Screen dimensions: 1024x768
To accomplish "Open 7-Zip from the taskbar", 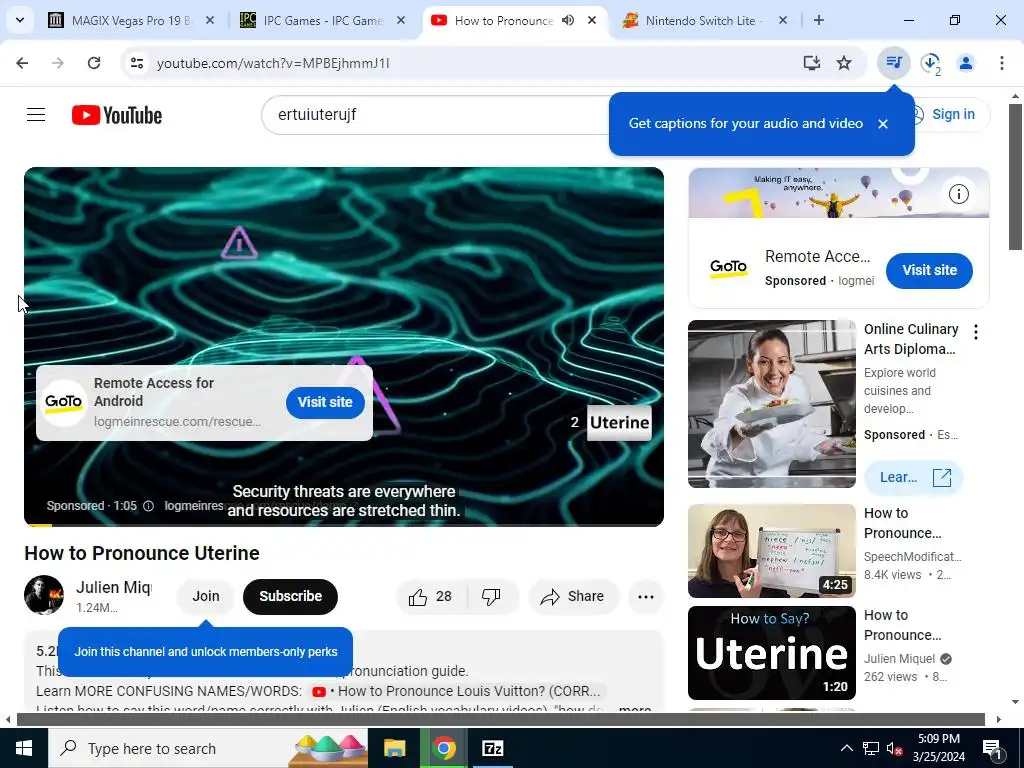I will 492,748.
